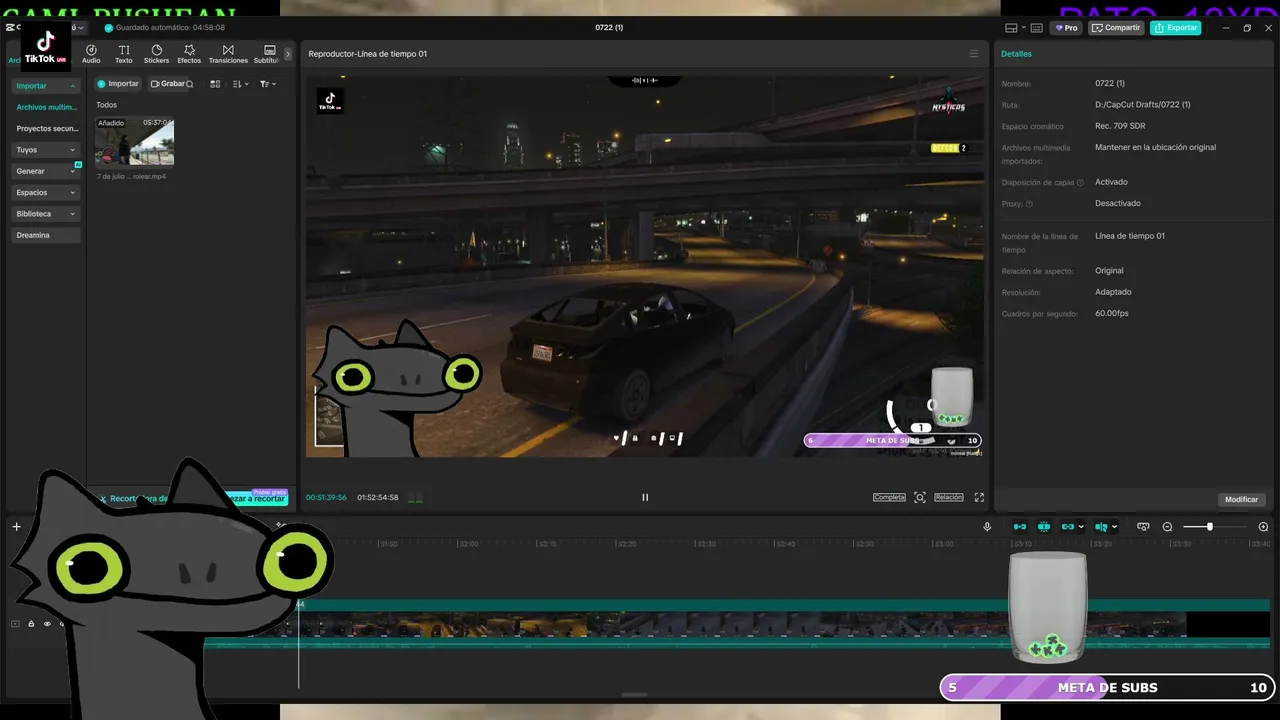The height and width of the screenshot is (720, 1280).
Task: Open the media filter dropdown
Action: click(x=268, y=84)
